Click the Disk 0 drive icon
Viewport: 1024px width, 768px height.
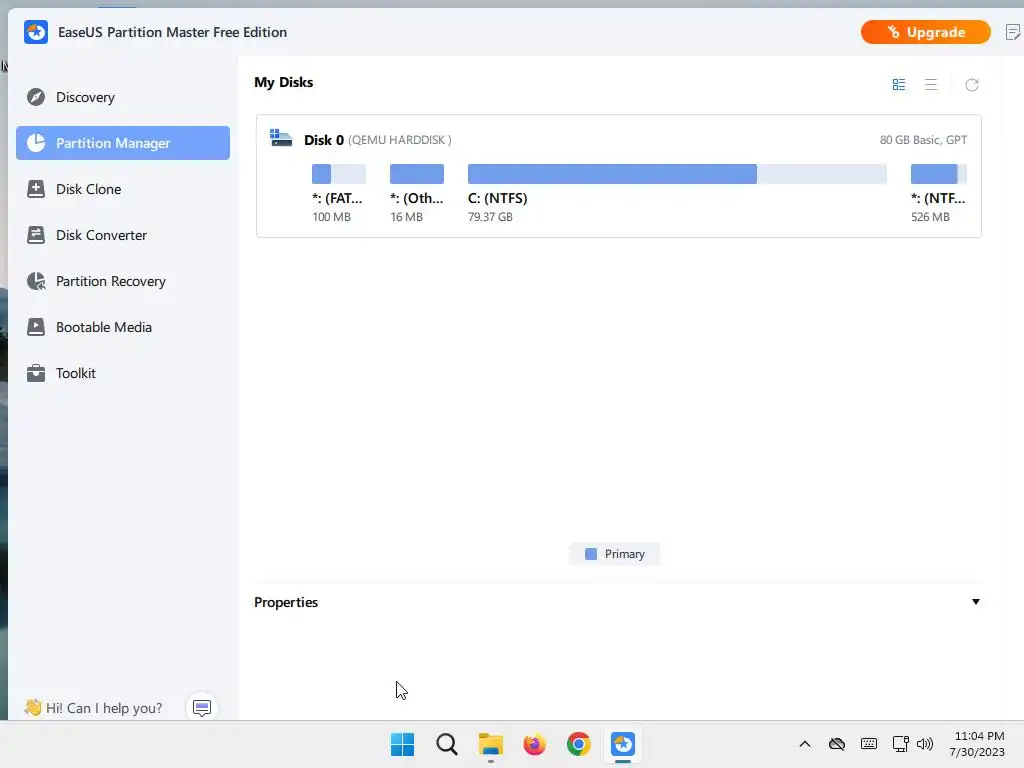281,138
